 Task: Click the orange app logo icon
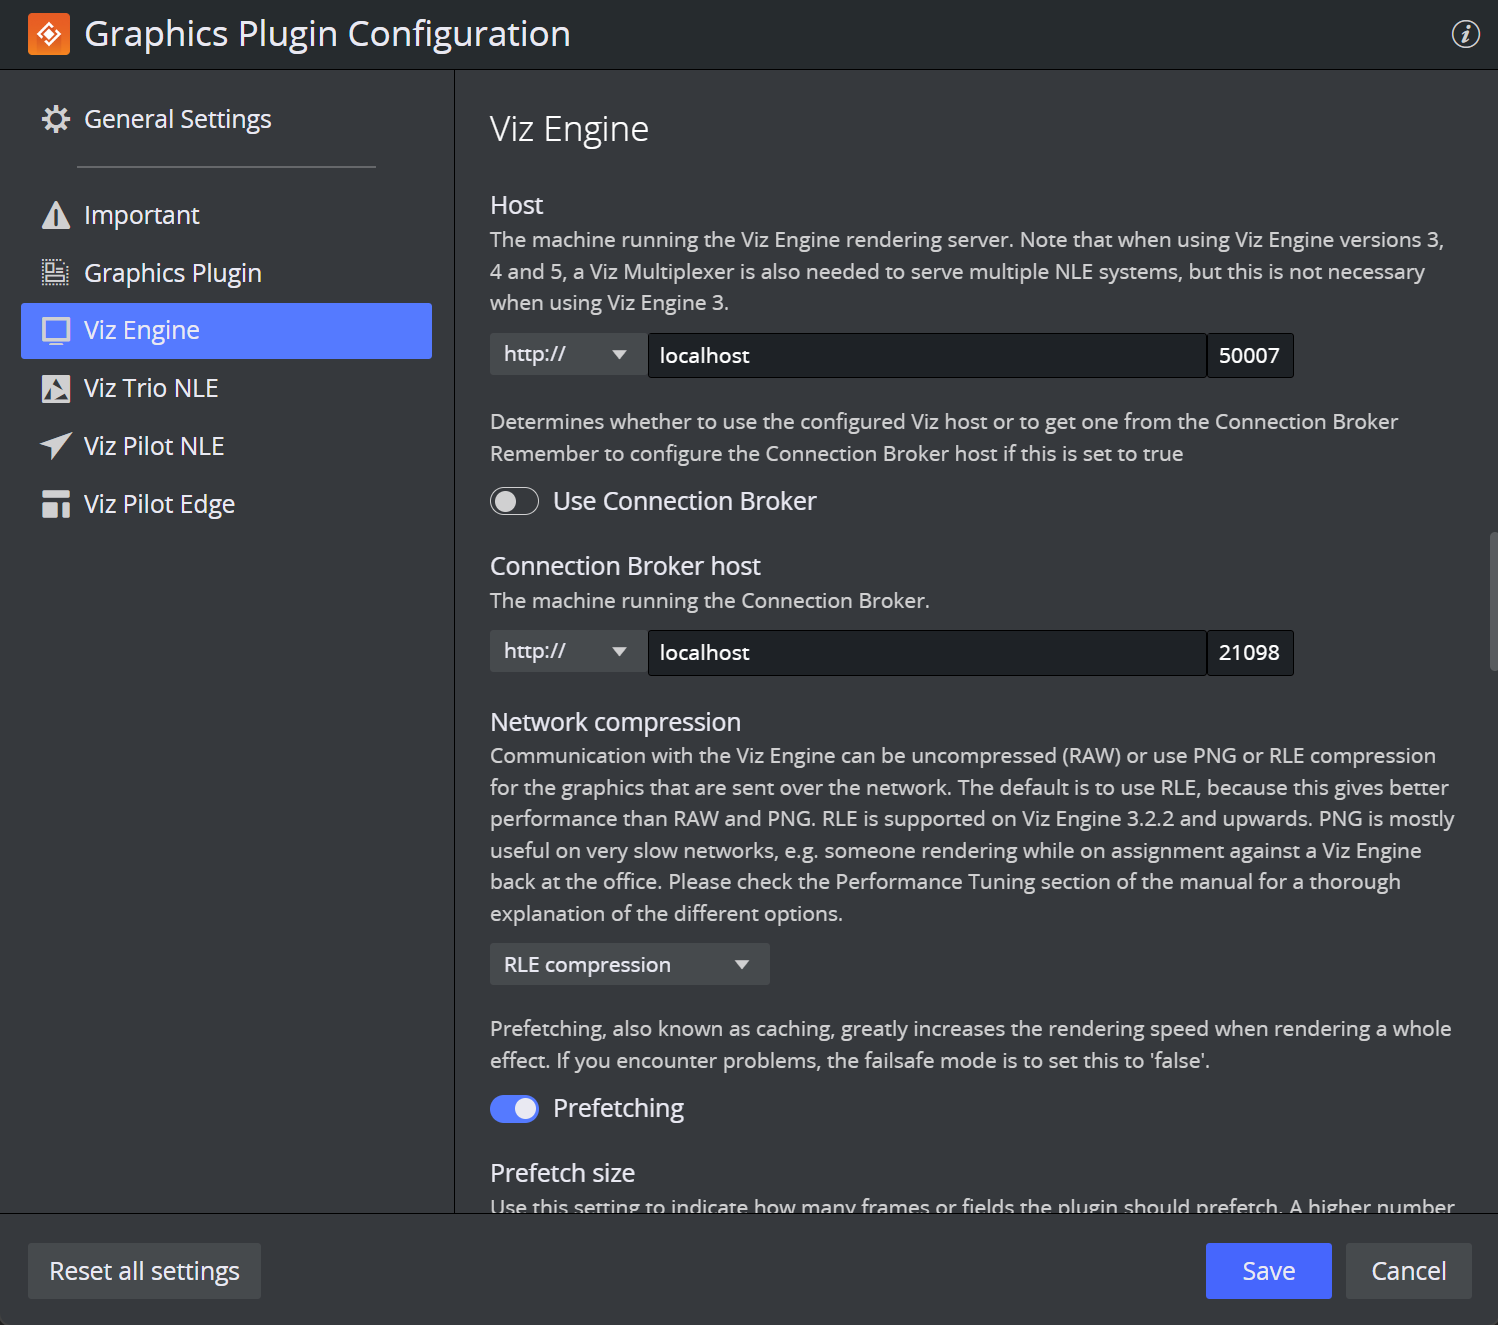coord(49,34)
